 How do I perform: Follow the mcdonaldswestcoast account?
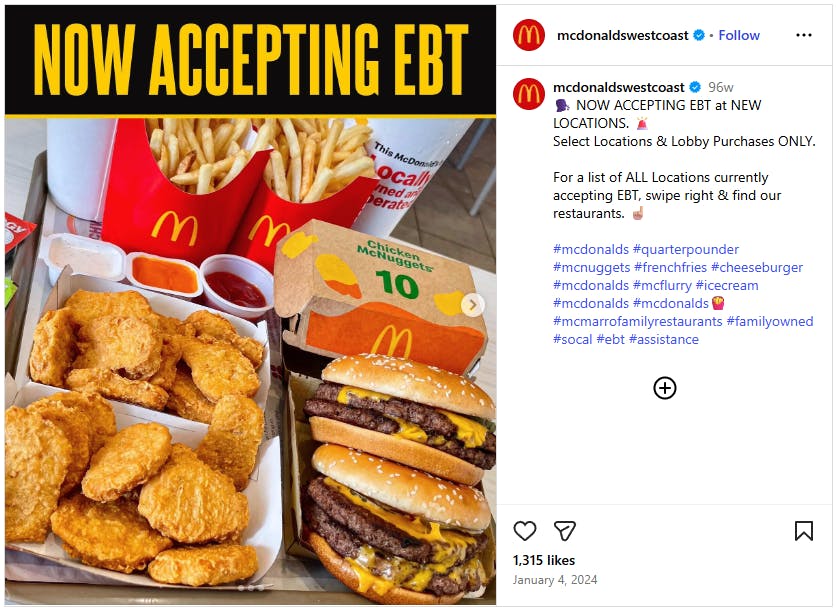point(739,35)
